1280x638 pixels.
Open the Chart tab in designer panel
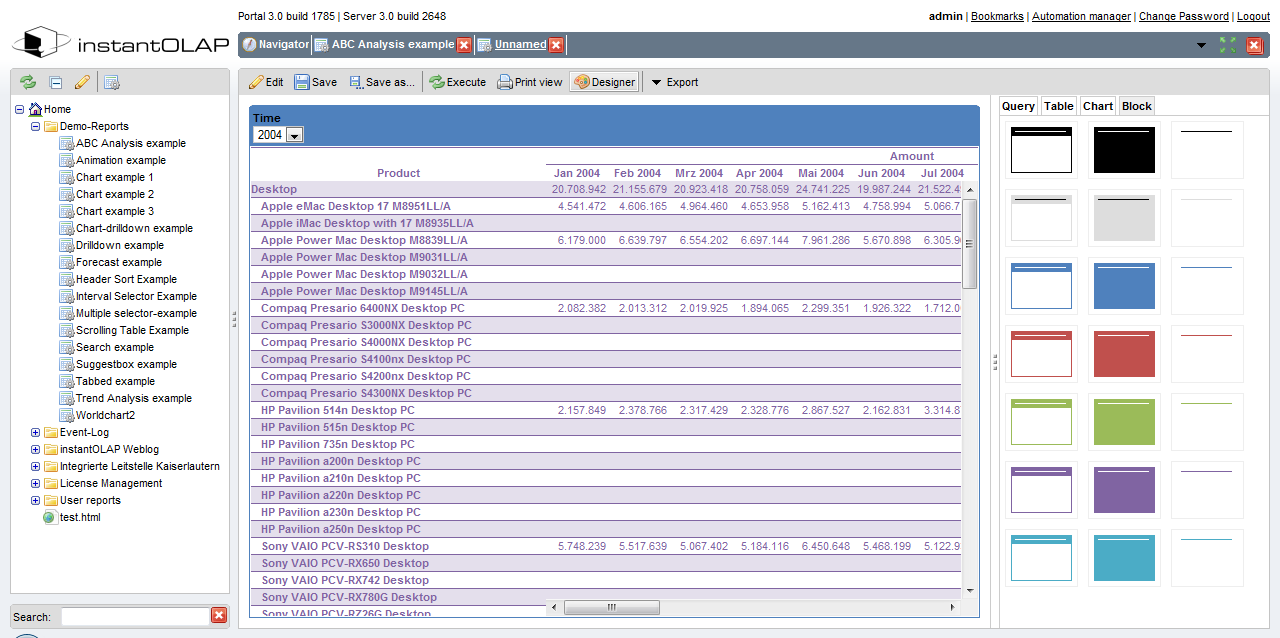coord(1098,106)
